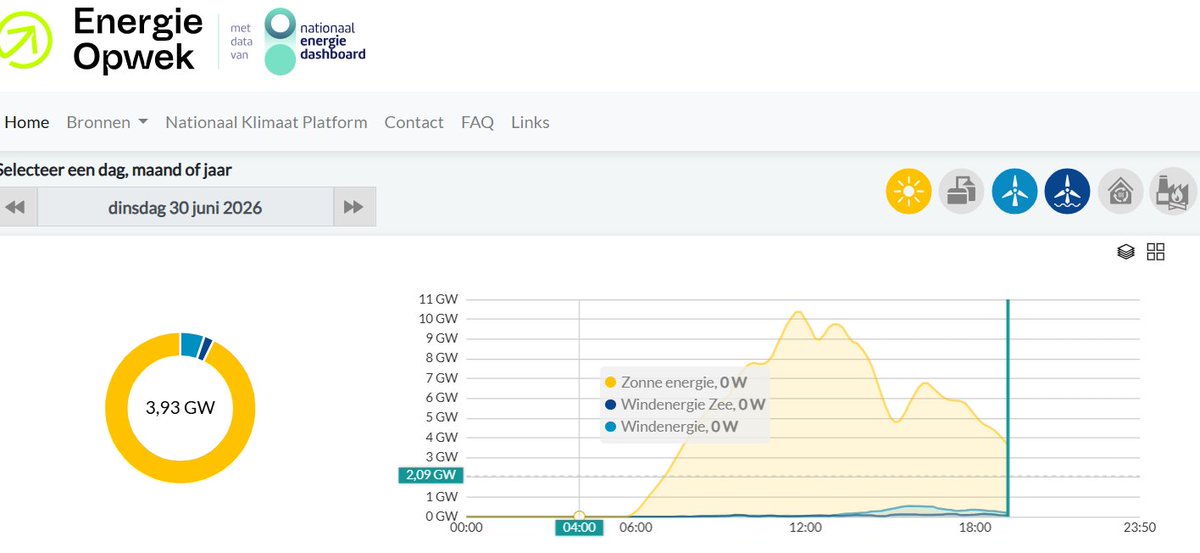Switch to stacked layers chart view
The image size is (1200, 553).
pyautogui.click(x=1125, y=252)
